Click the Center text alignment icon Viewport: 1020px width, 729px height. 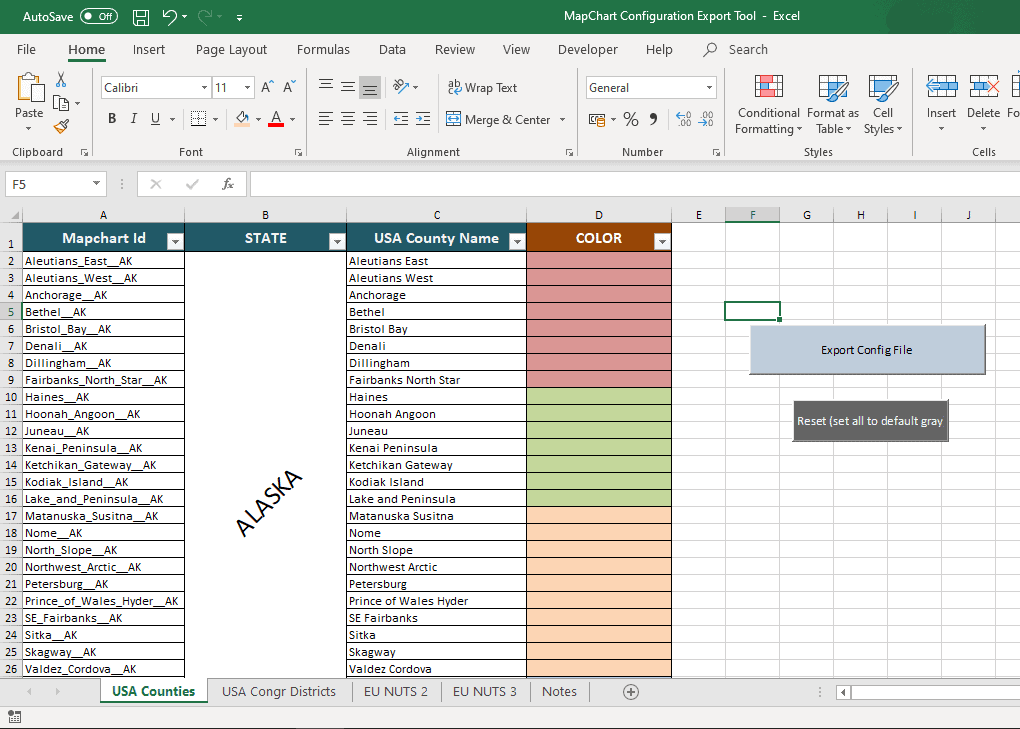point(348,118)
